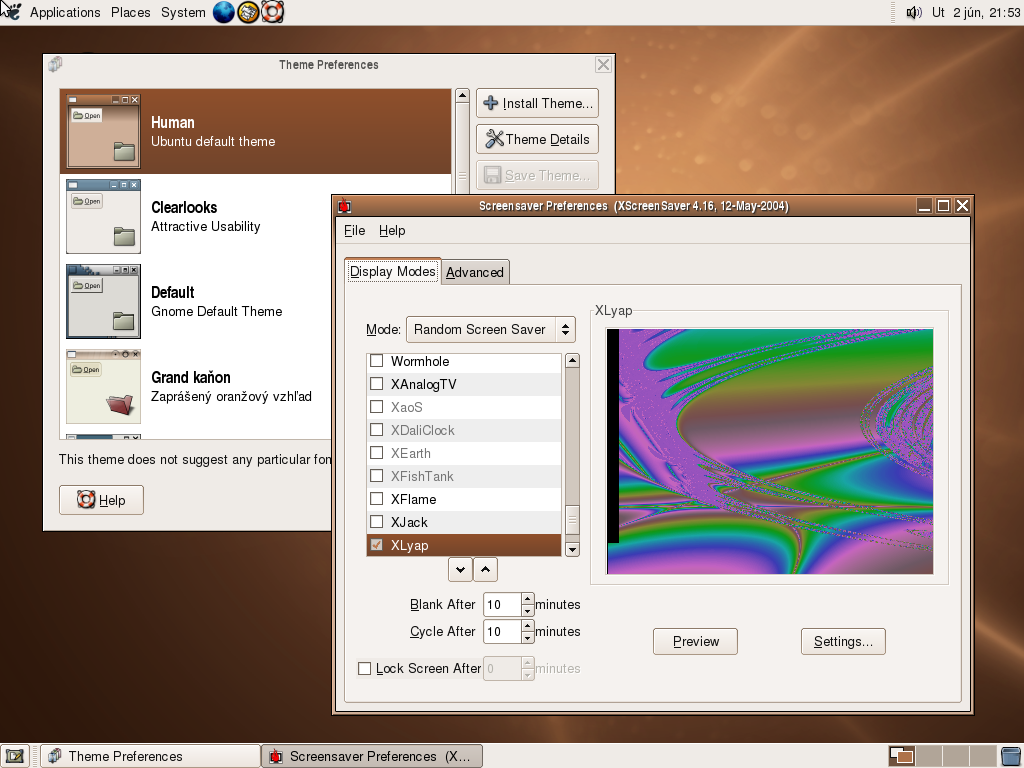Select the XFlame row label
Screen dimensions: 1024x768
(413, 500)
